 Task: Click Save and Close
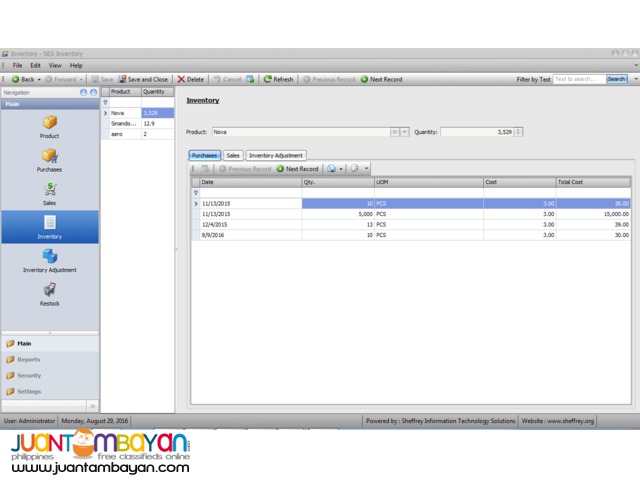click(143, 79)
